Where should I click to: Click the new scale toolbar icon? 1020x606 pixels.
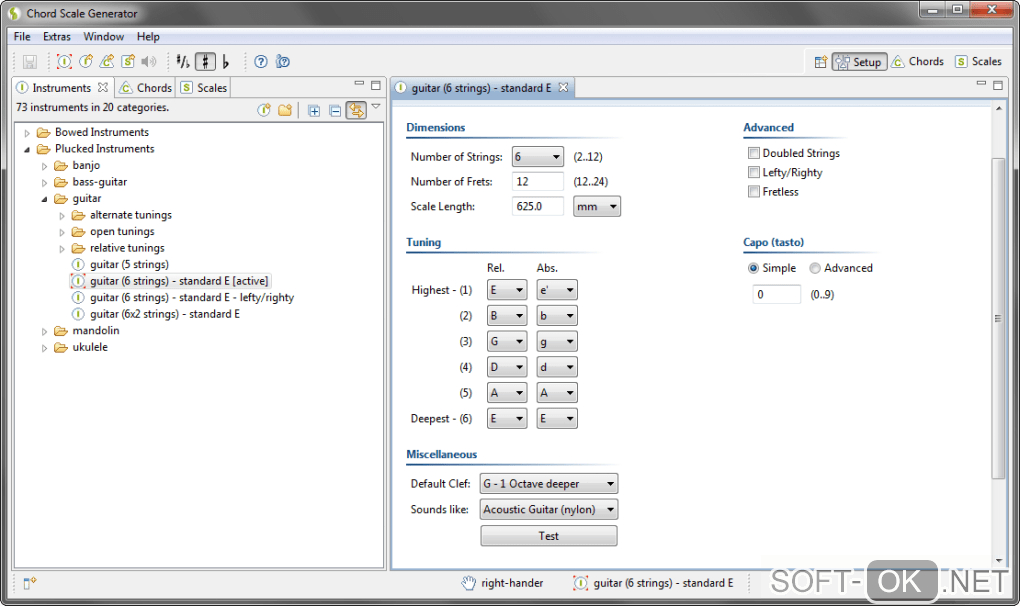128,62
